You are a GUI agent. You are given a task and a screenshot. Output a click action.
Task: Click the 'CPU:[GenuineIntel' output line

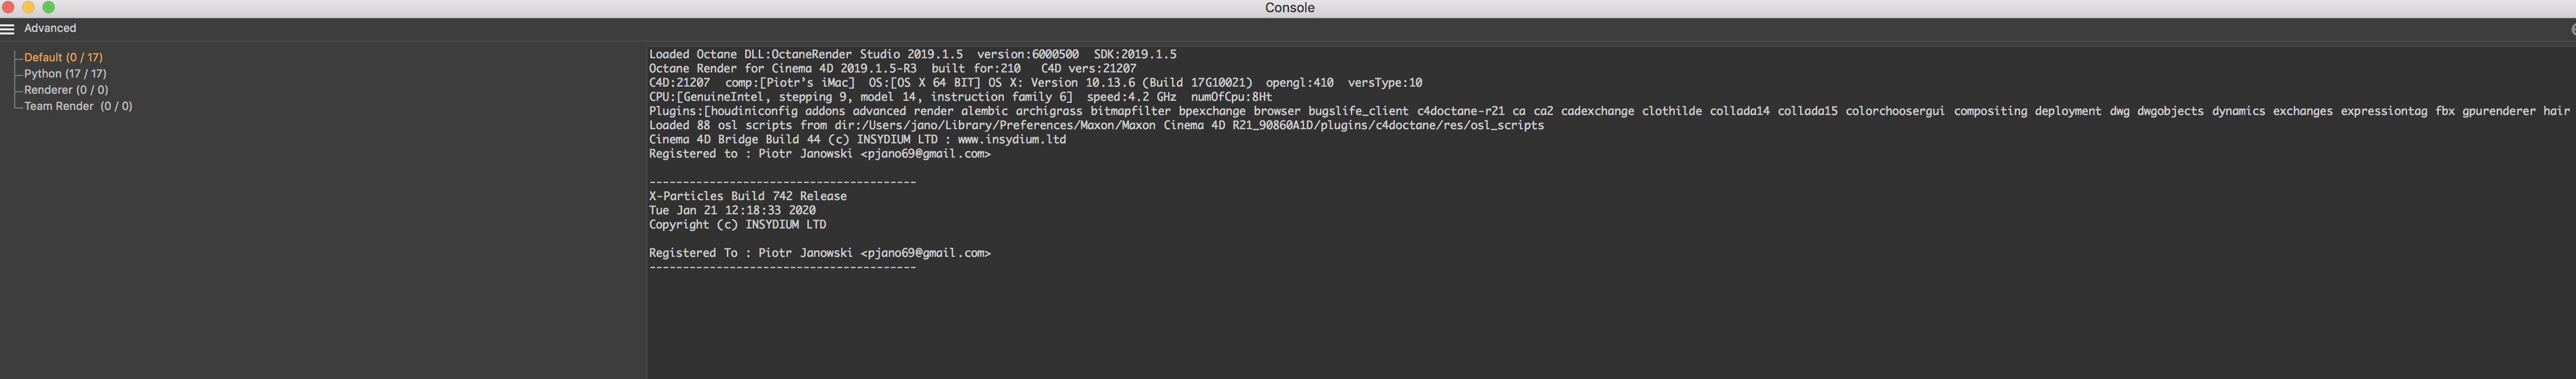click(960, 97)
